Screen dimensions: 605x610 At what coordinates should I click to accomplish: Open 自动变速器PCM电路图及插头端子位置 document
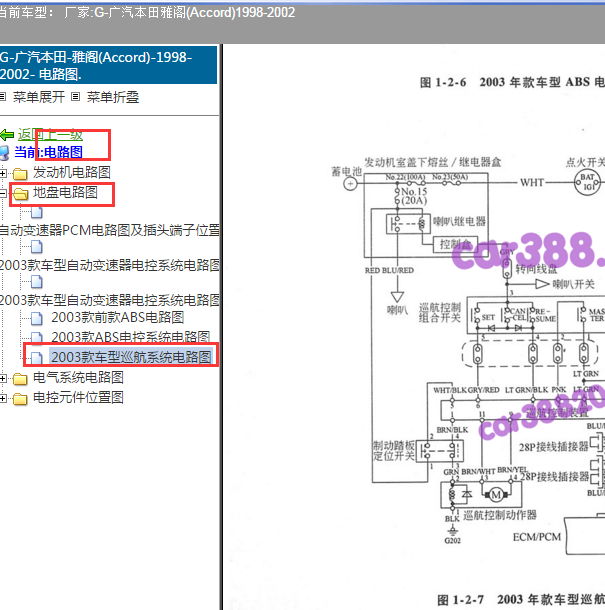pyautogui.click(x=109, y=230)
